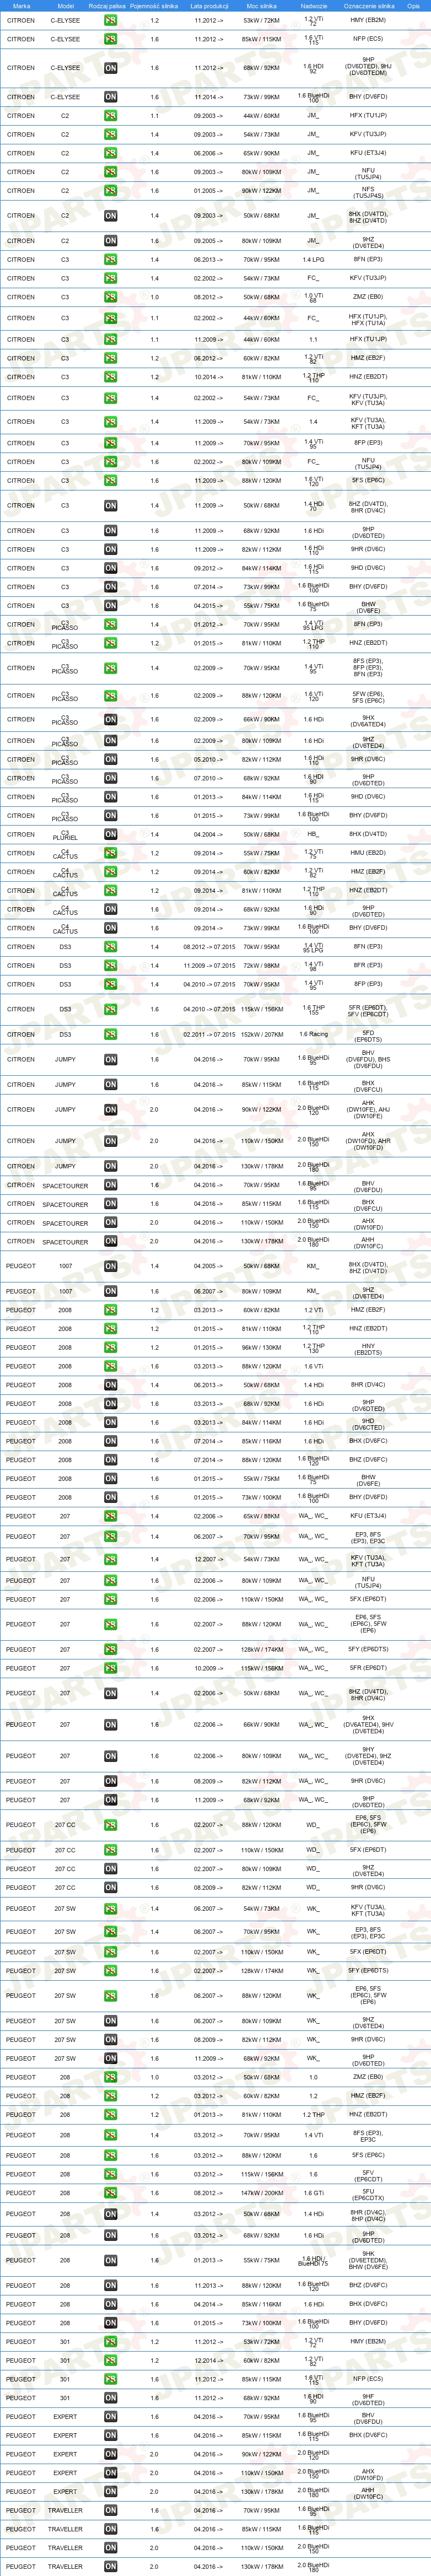431x2576 pixels.
Task: Click petrol icon in Peugeot 2008 1.6 VTi row
Action: click(x=110, y=1367)
